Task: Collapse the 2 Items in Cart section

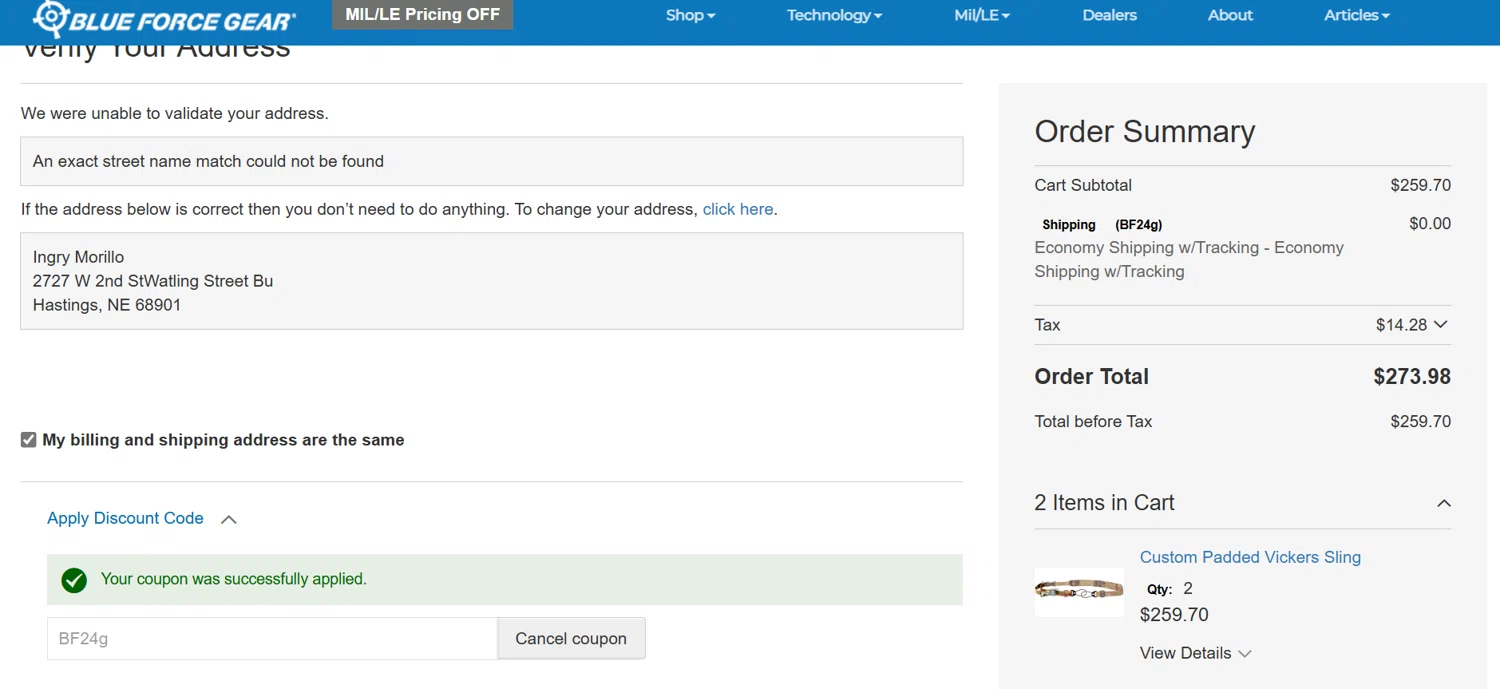Action: point(1444,503)
